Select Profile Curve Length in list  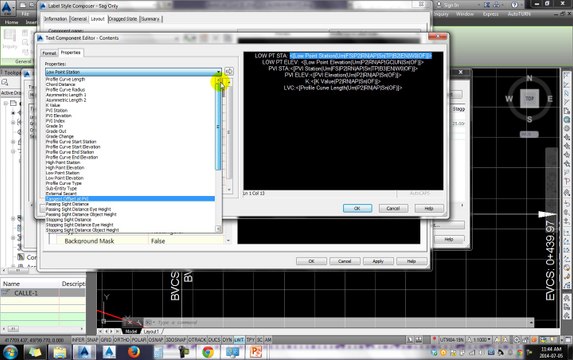tap(130, 79)
